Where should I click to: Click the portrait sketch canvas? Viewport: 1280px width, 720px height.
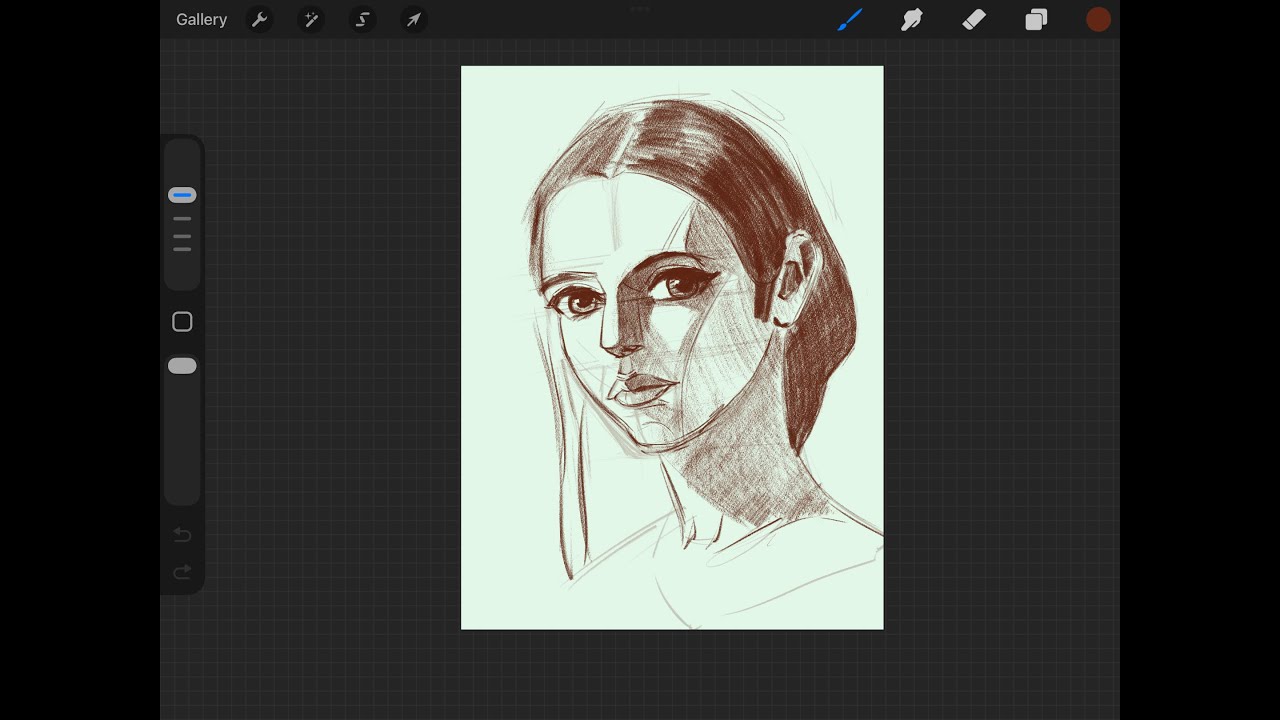tap(672, 348)
